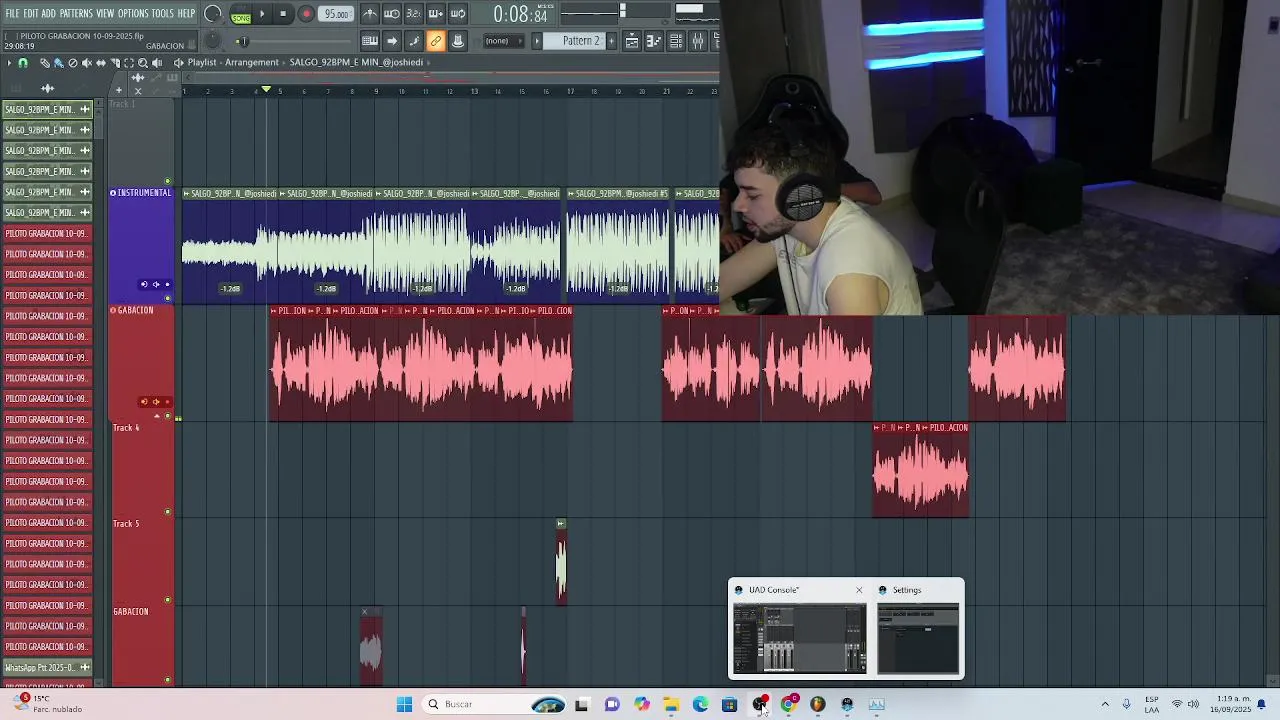Open the VIEW menu
This screenshot has height=720, width=1280.
105,13
